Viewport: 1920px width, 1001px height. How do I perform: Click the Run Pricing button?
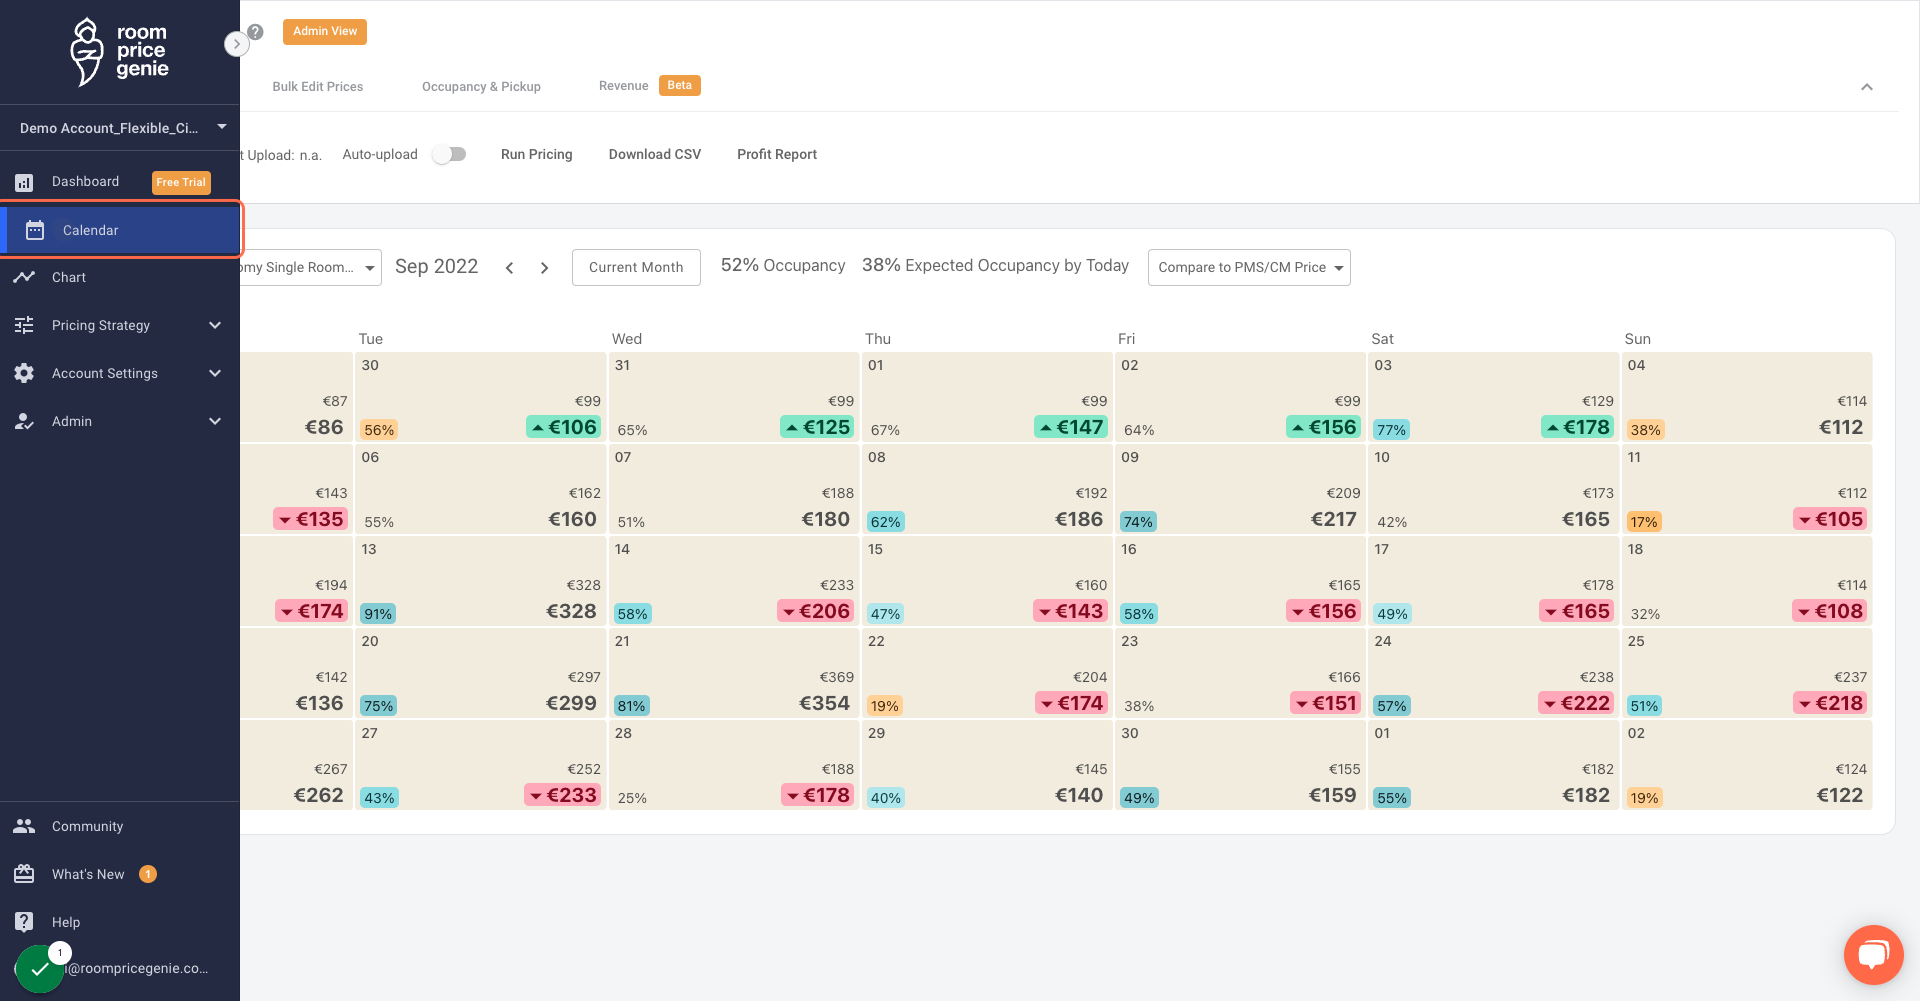click(537, 154)
